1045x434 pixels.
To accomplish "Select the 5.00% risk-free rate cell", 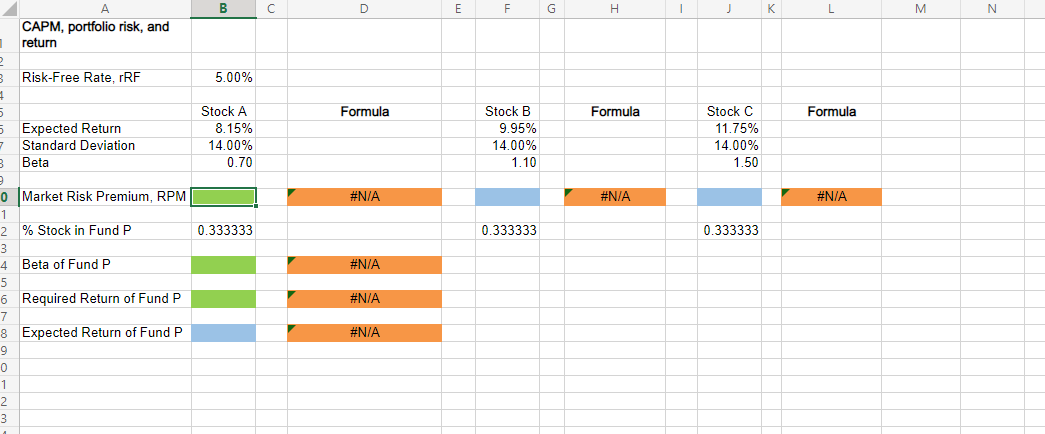I will 223,78.
